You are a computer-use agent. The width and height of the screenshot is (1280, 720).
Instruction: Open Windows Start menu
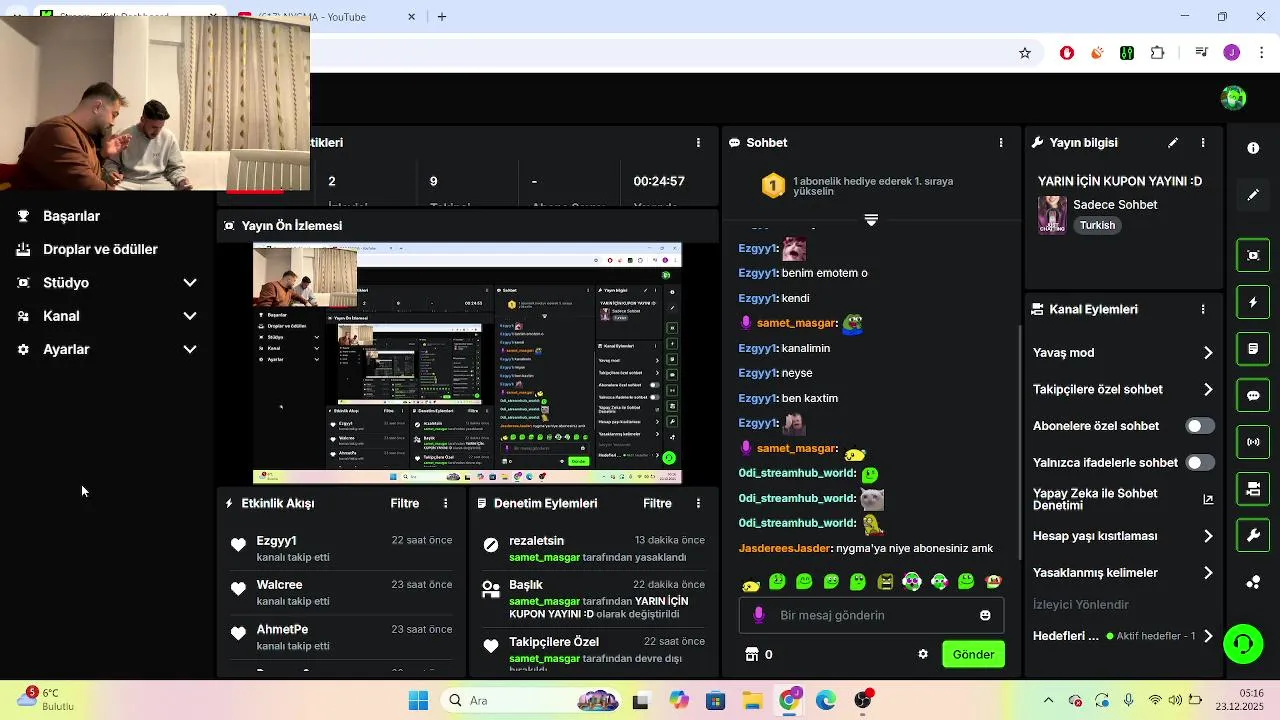pos(418,701)
